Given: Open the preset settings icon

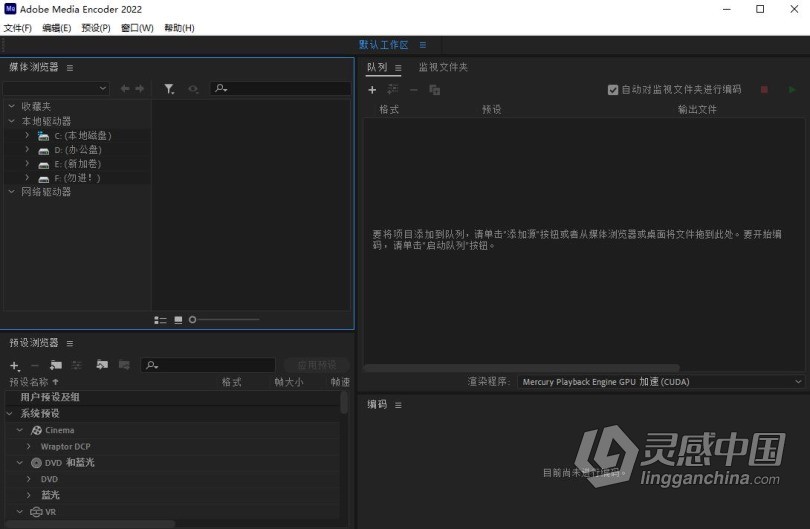Looking at the screenshot, I should pyautogui.click(x=76, y=365).
